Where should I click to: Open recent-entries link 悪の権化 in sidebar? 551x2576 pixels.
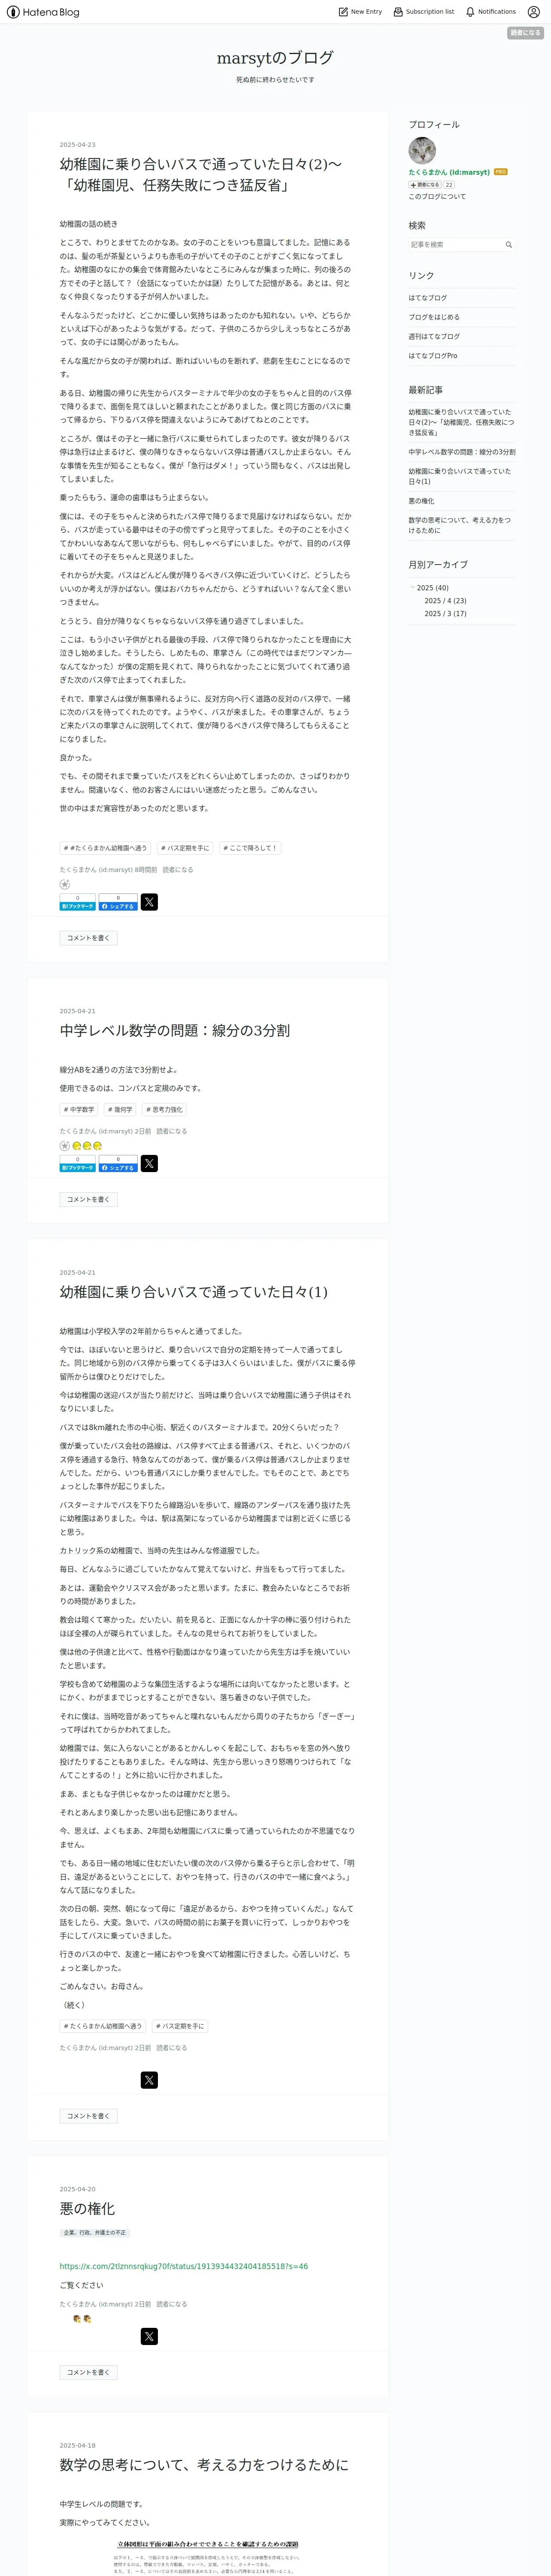point(421,501)
